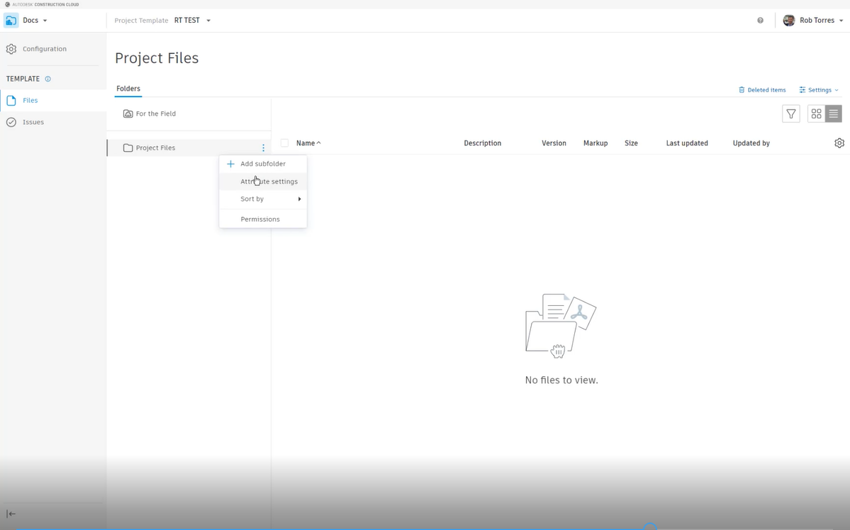Sort by the Name column

[x=308, y=143]
